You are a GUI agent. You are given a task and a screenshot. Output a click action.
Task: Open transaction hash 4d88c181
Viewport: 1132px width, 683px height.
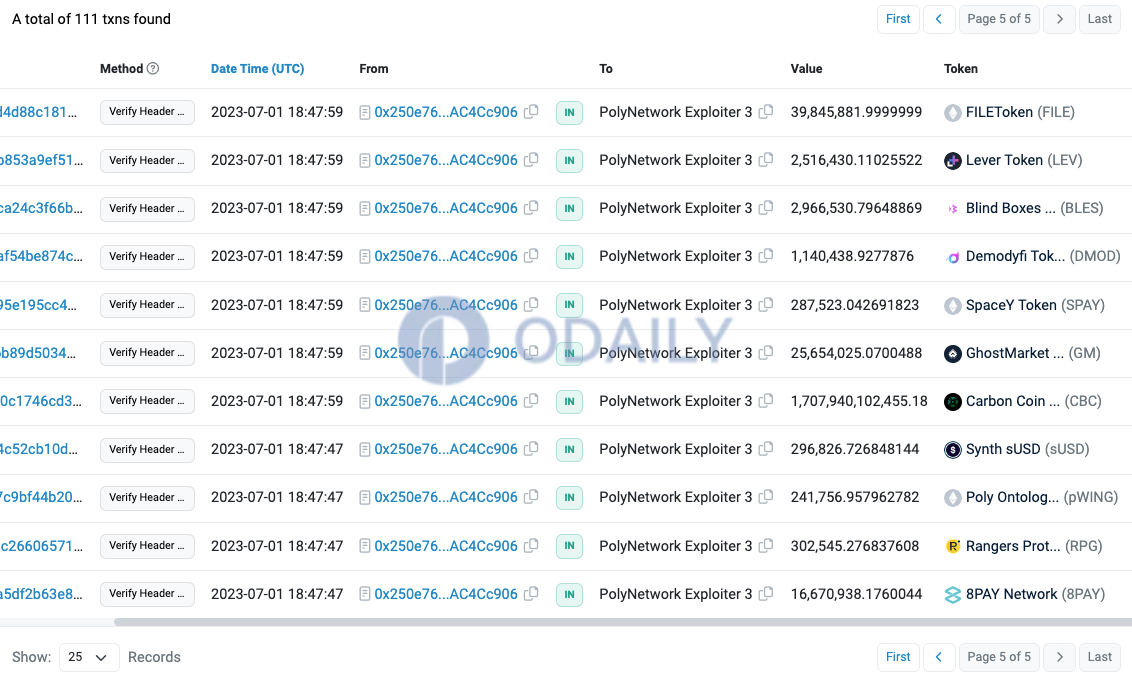[38, 112]
